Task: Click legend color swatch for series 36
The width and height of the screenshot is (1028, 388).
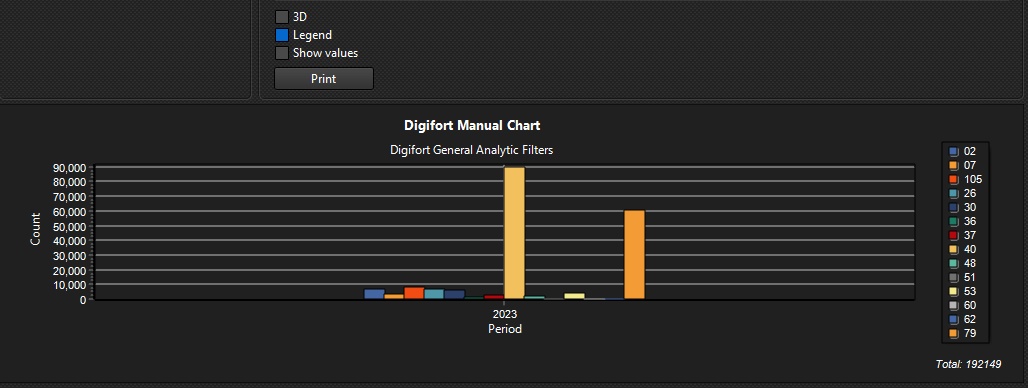Action: click(x=954, y=222)
